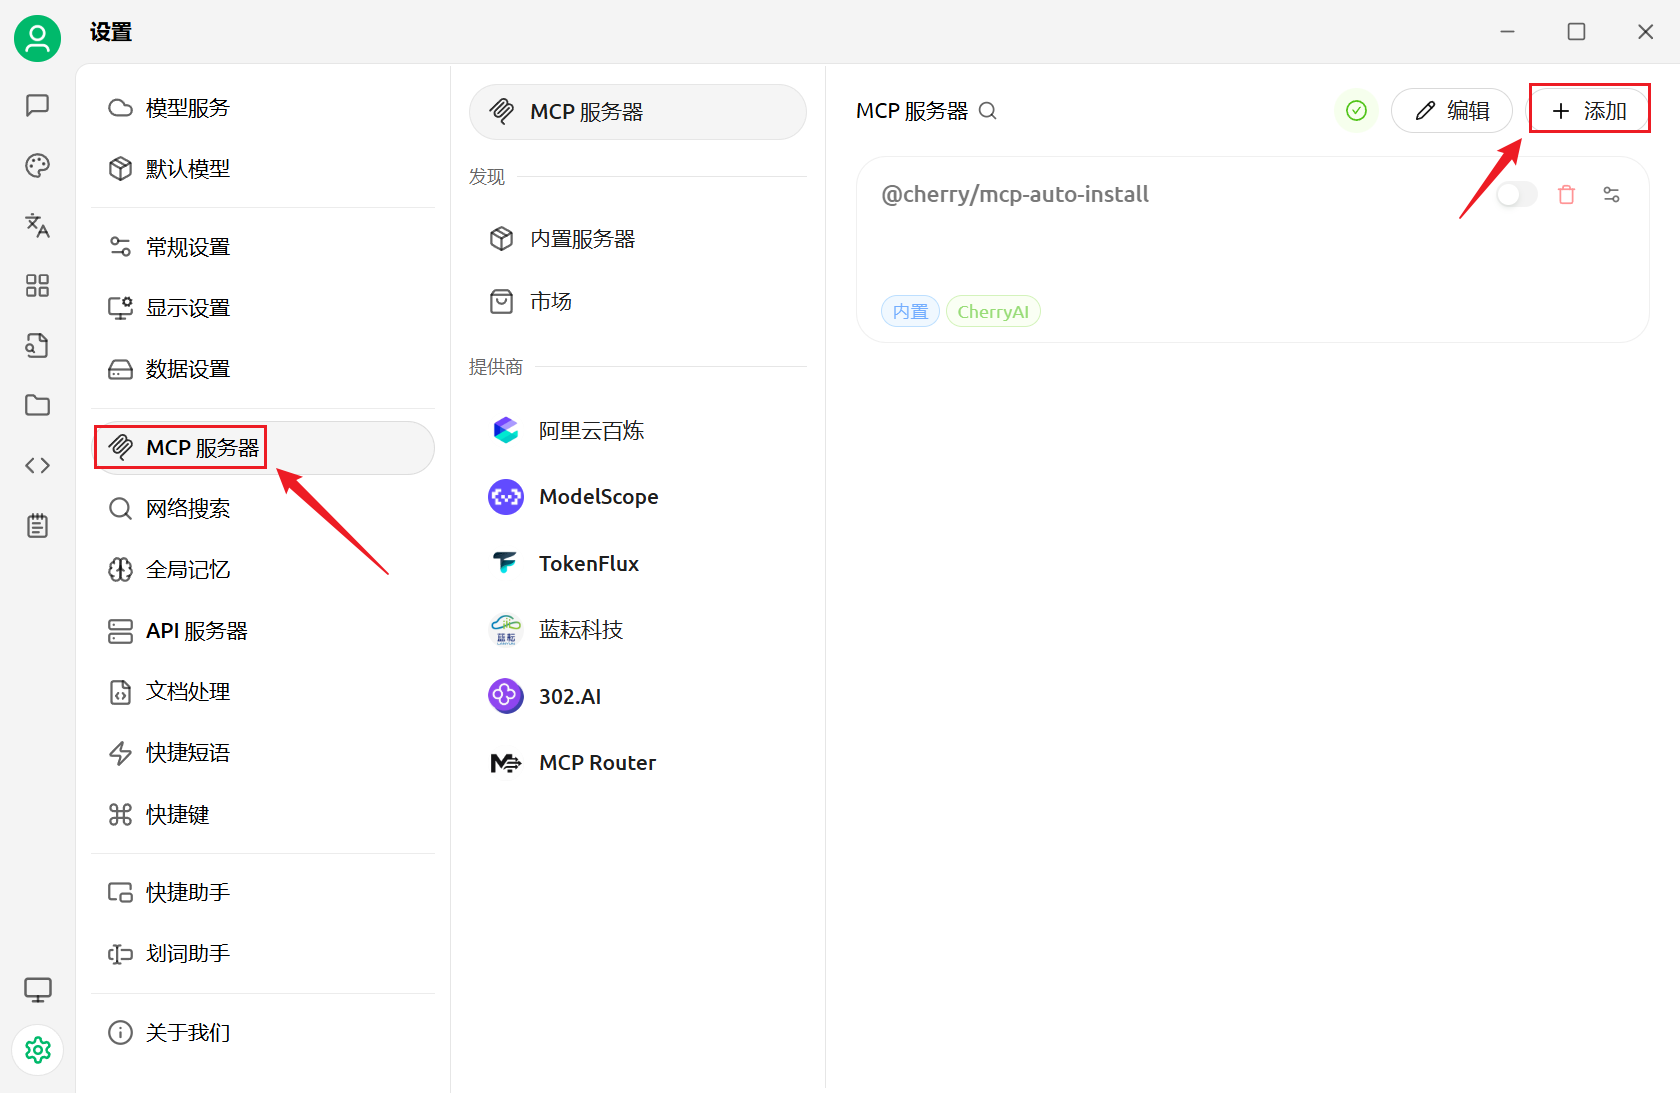
Task: Open the user avatar profile icon
Action: coord(37,38)
